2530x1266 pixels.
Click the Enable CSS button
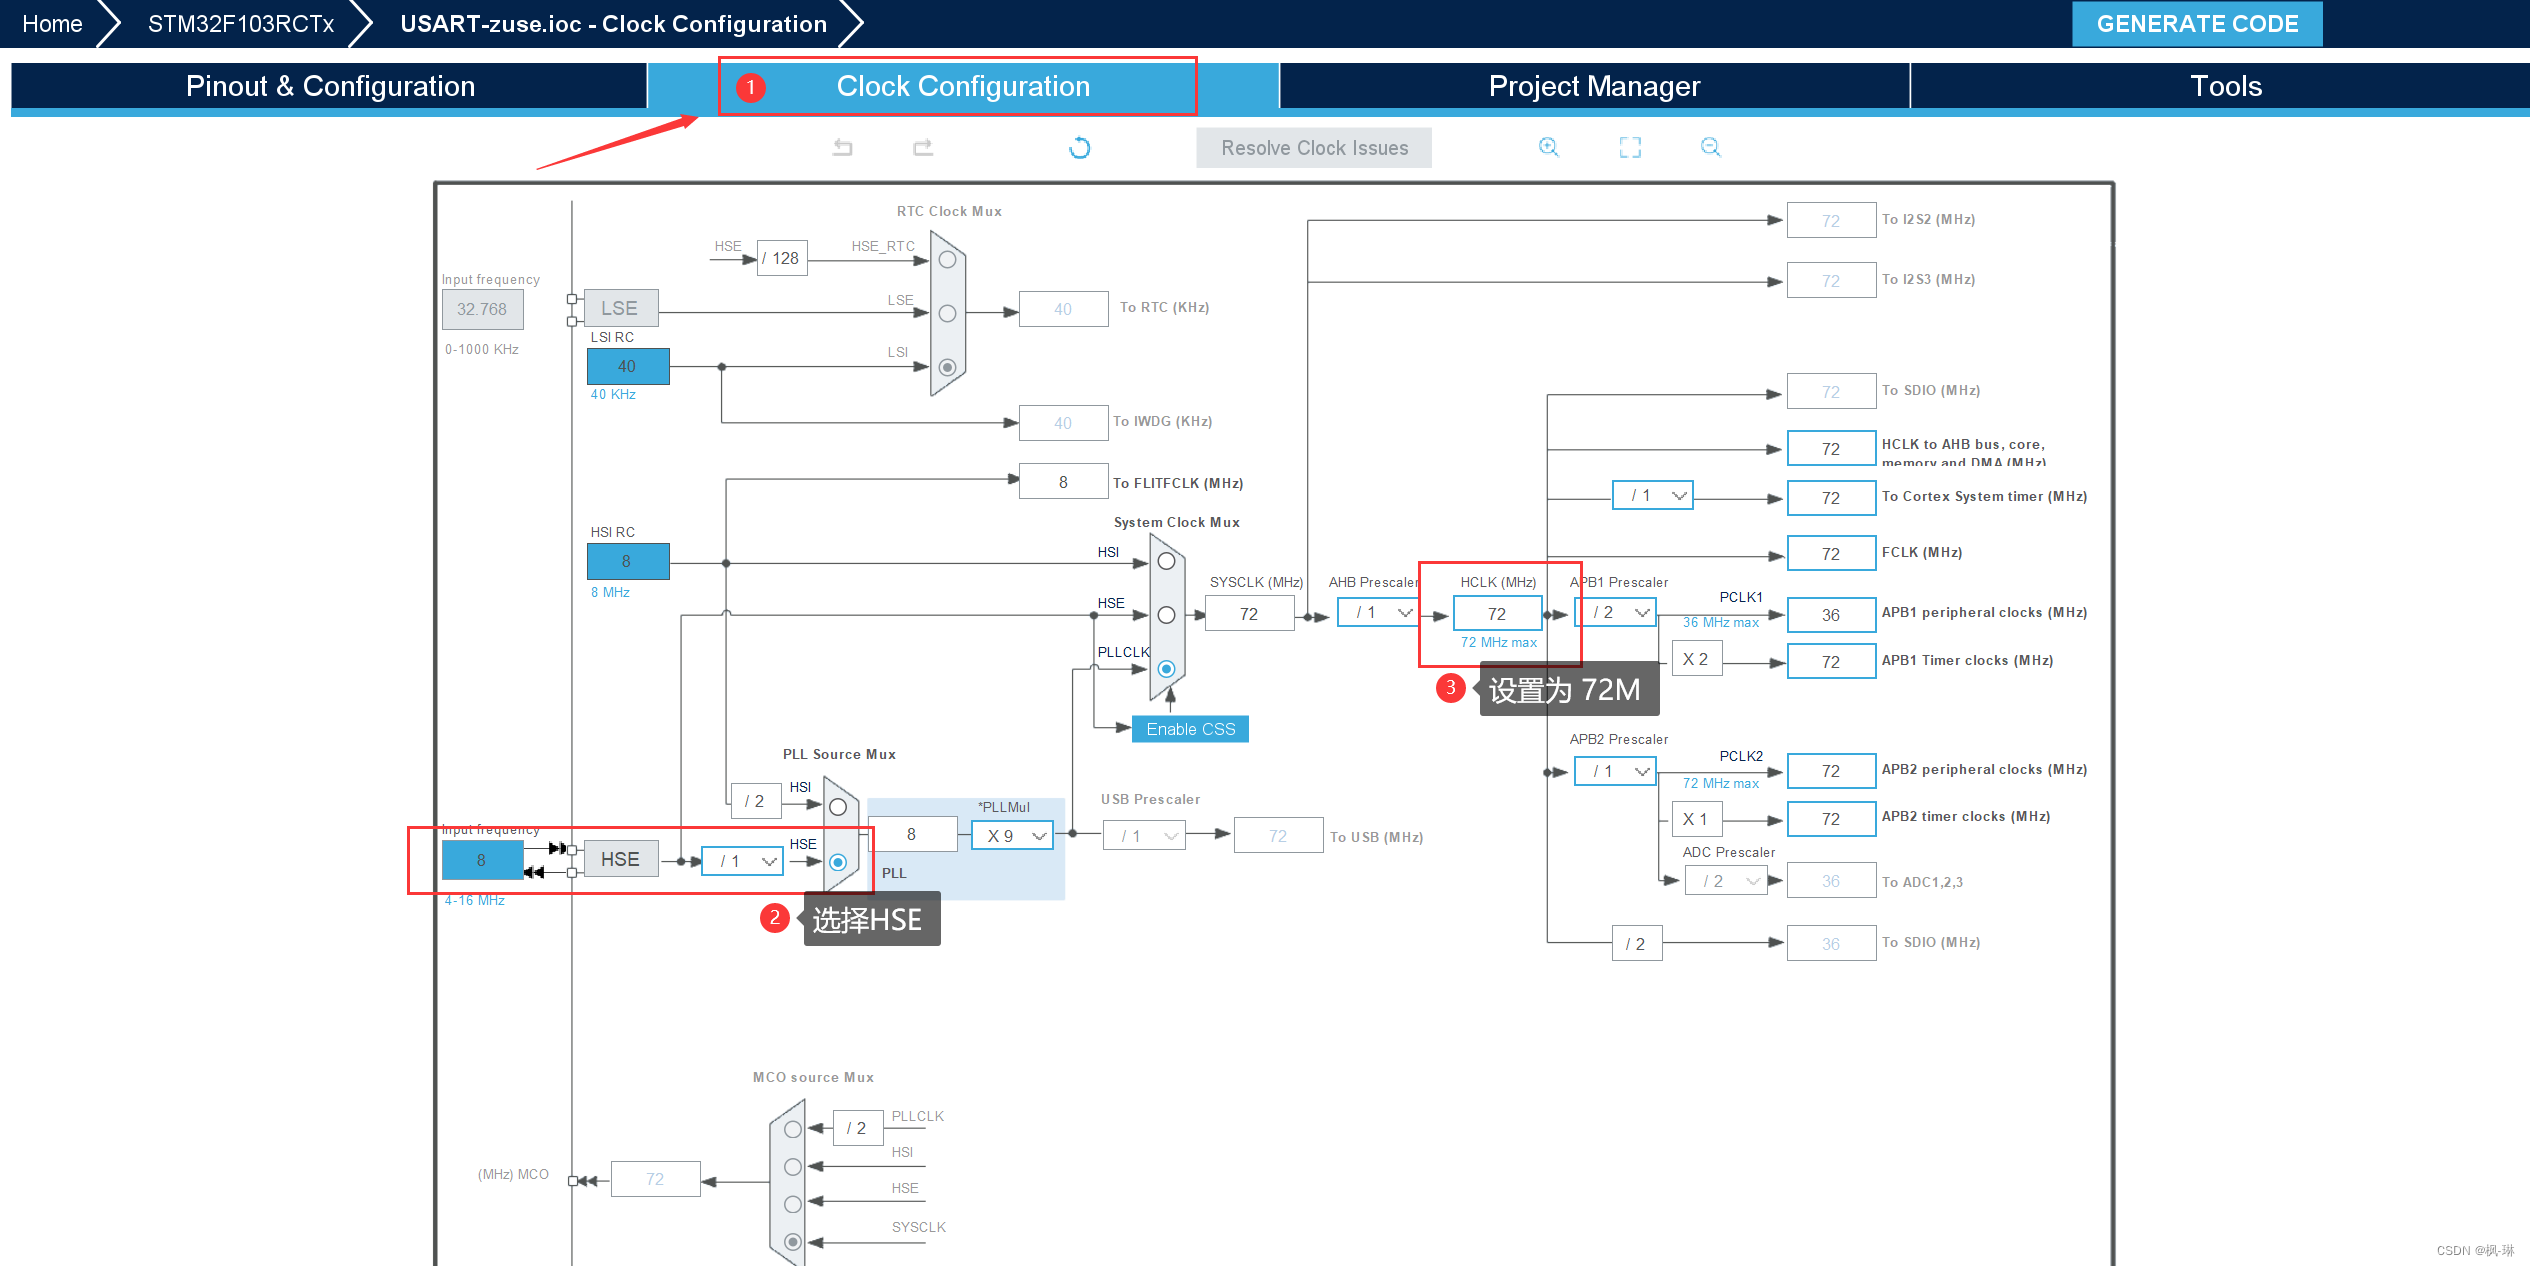pos(1190,729)
